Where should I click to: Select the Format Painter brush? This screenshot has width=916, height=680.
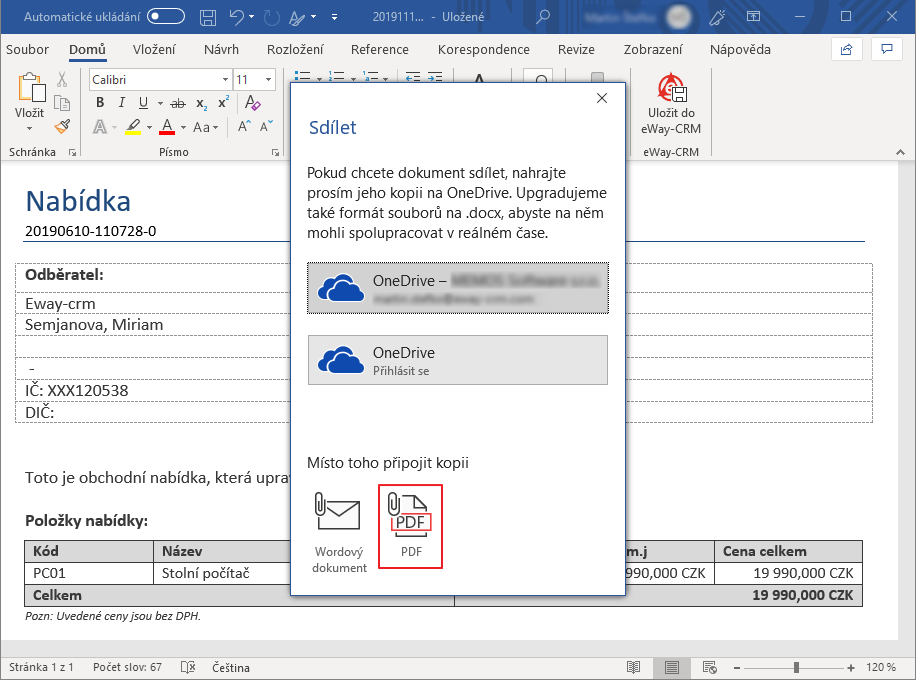click(62, 126)
